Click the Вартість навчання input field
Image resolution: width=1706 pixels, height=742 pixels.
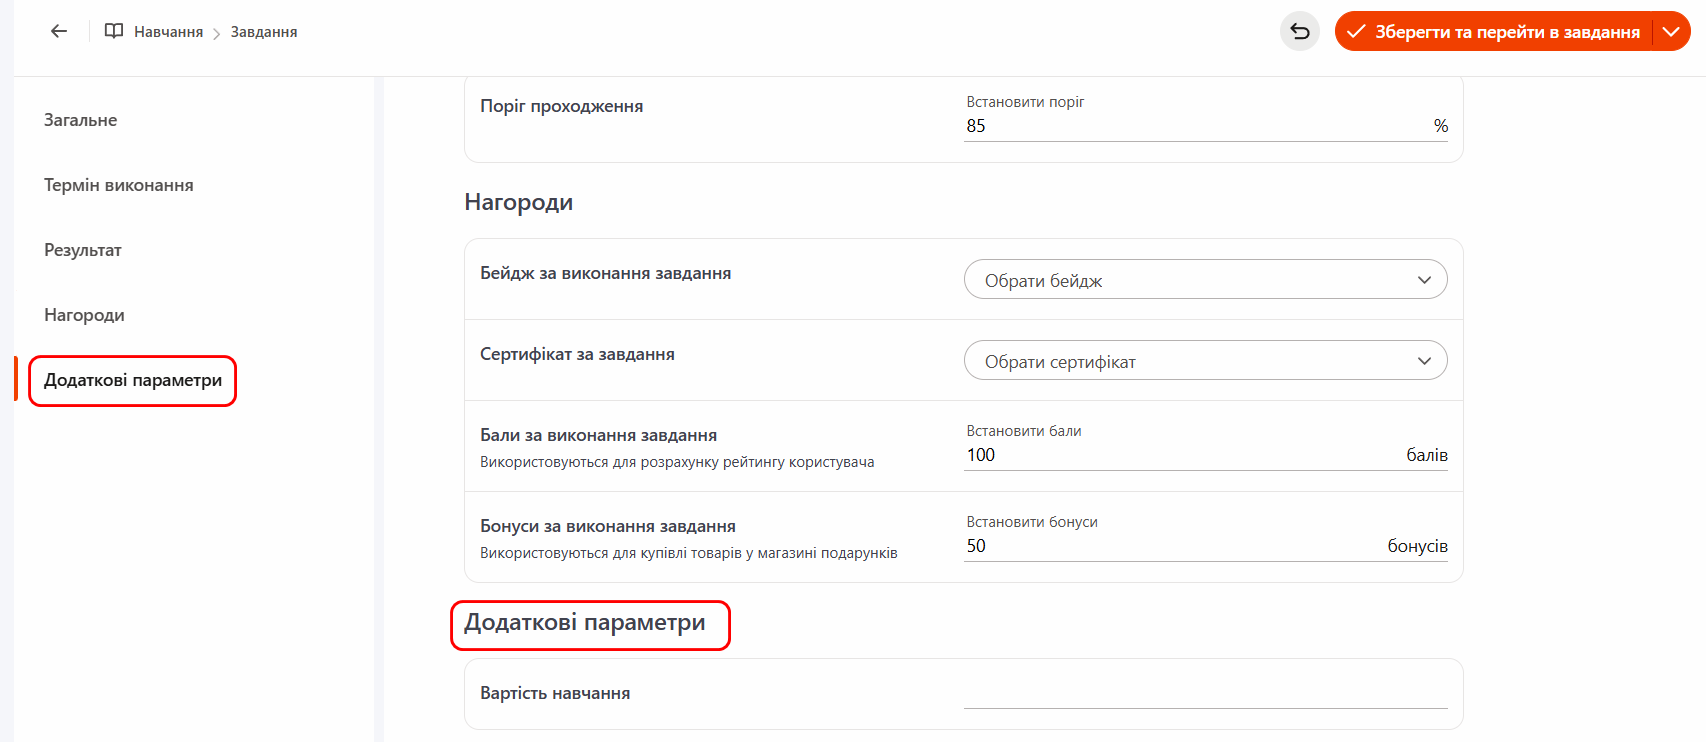tap(1205, 693)
